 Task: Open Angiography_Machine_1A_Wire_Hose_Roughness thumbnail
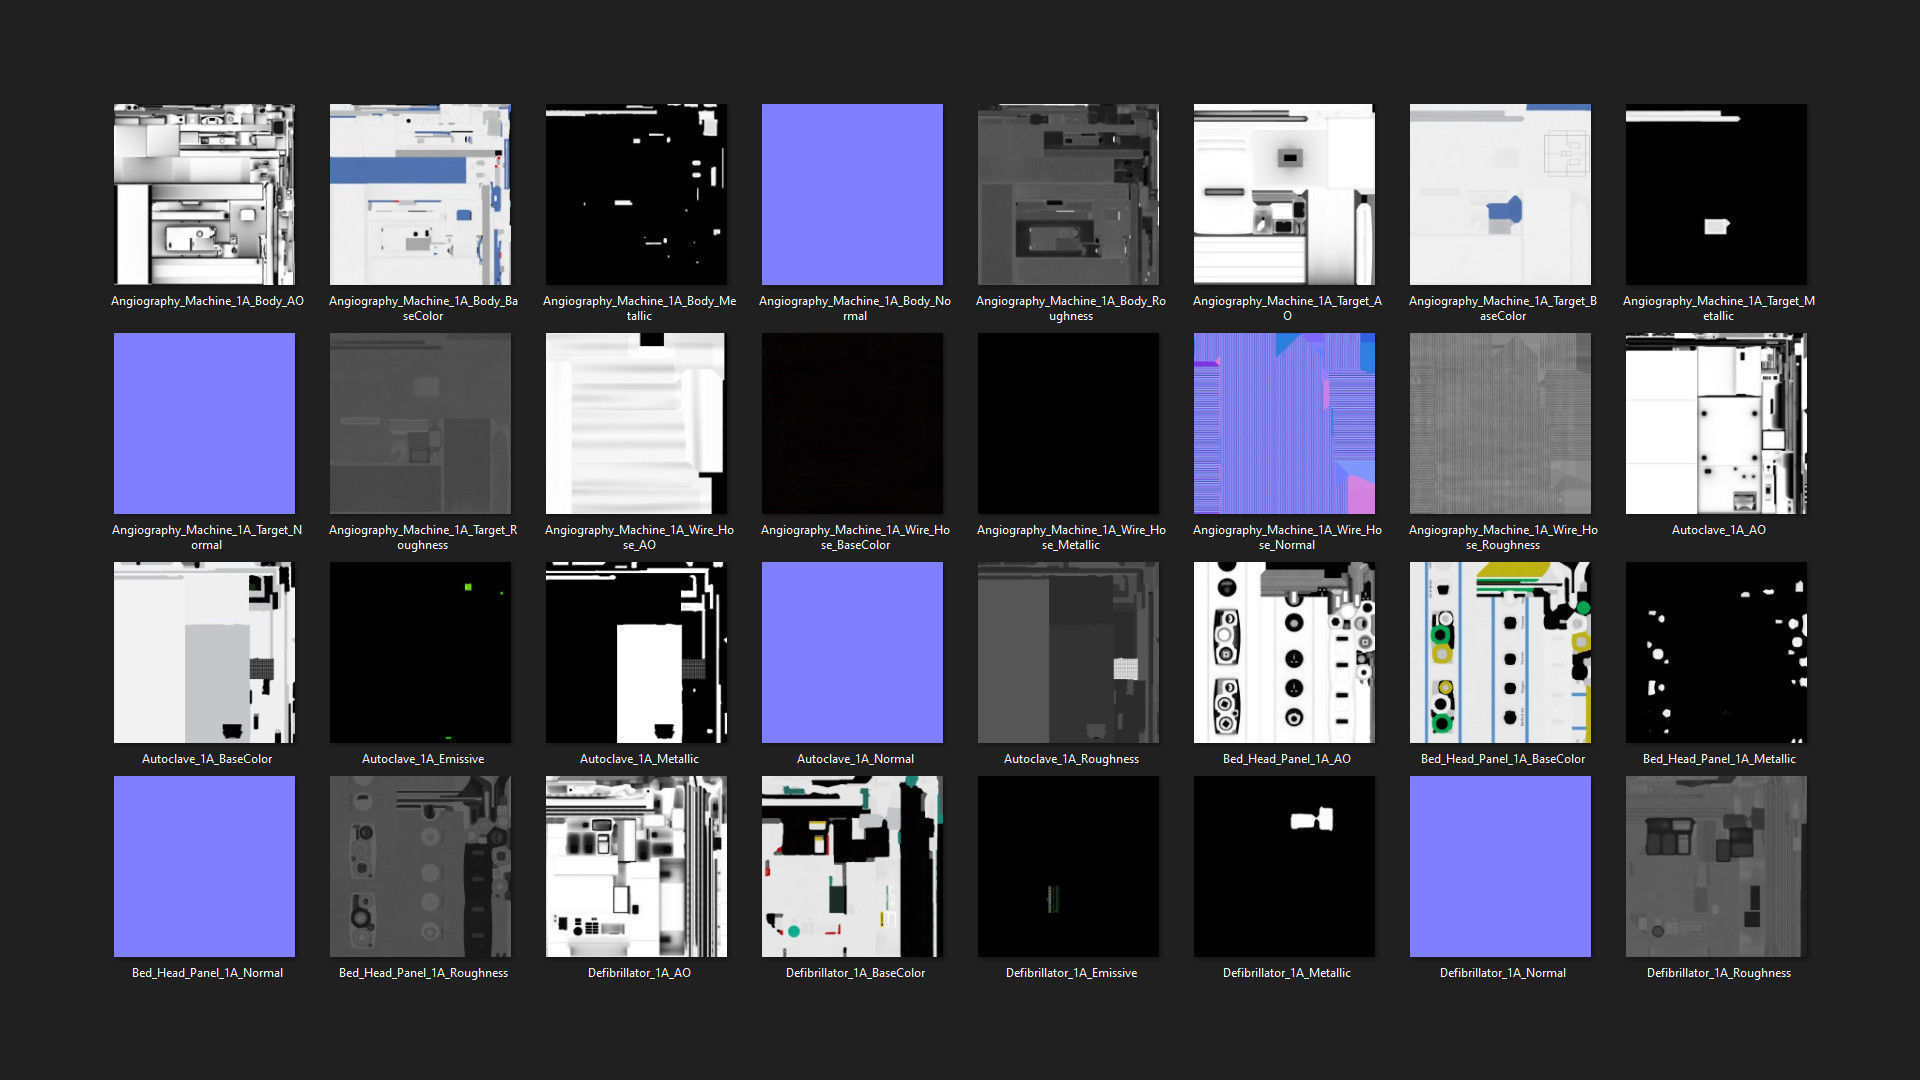(1500, 423)
